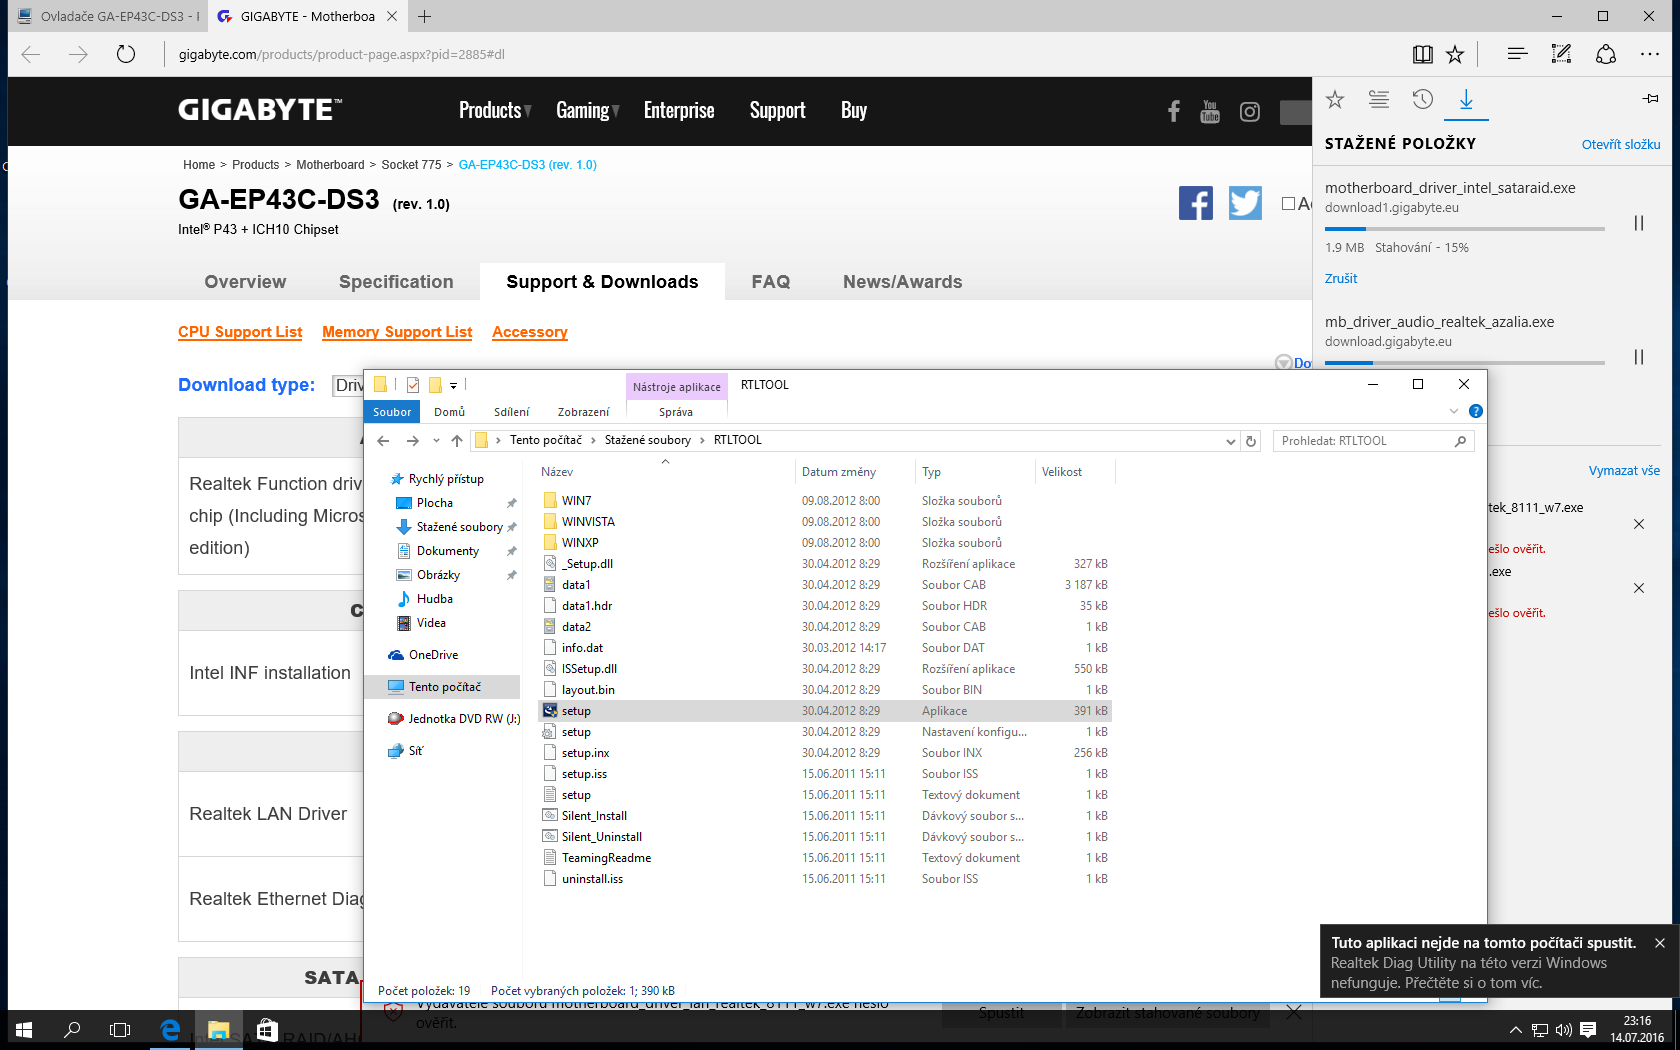Go back in Edge browser
Viewport: 1680px width, 1050px height.
click(x=31, y=54)
